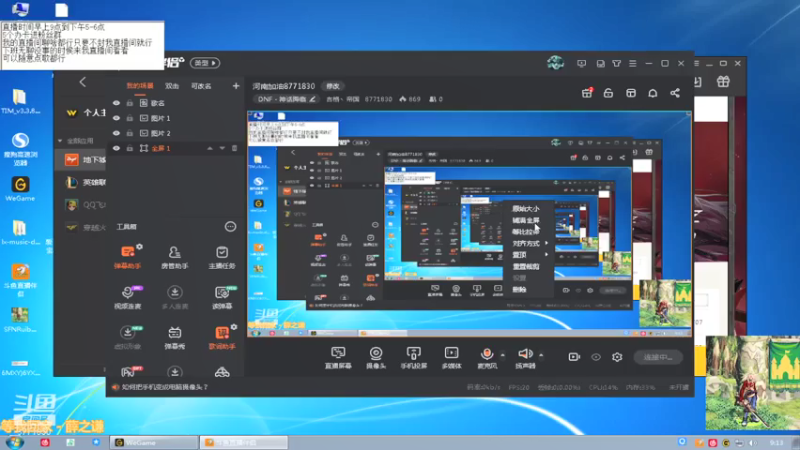The image size is (800, 450).
Task: Open the 弹幕秀 tool
Action: point(174,337)
